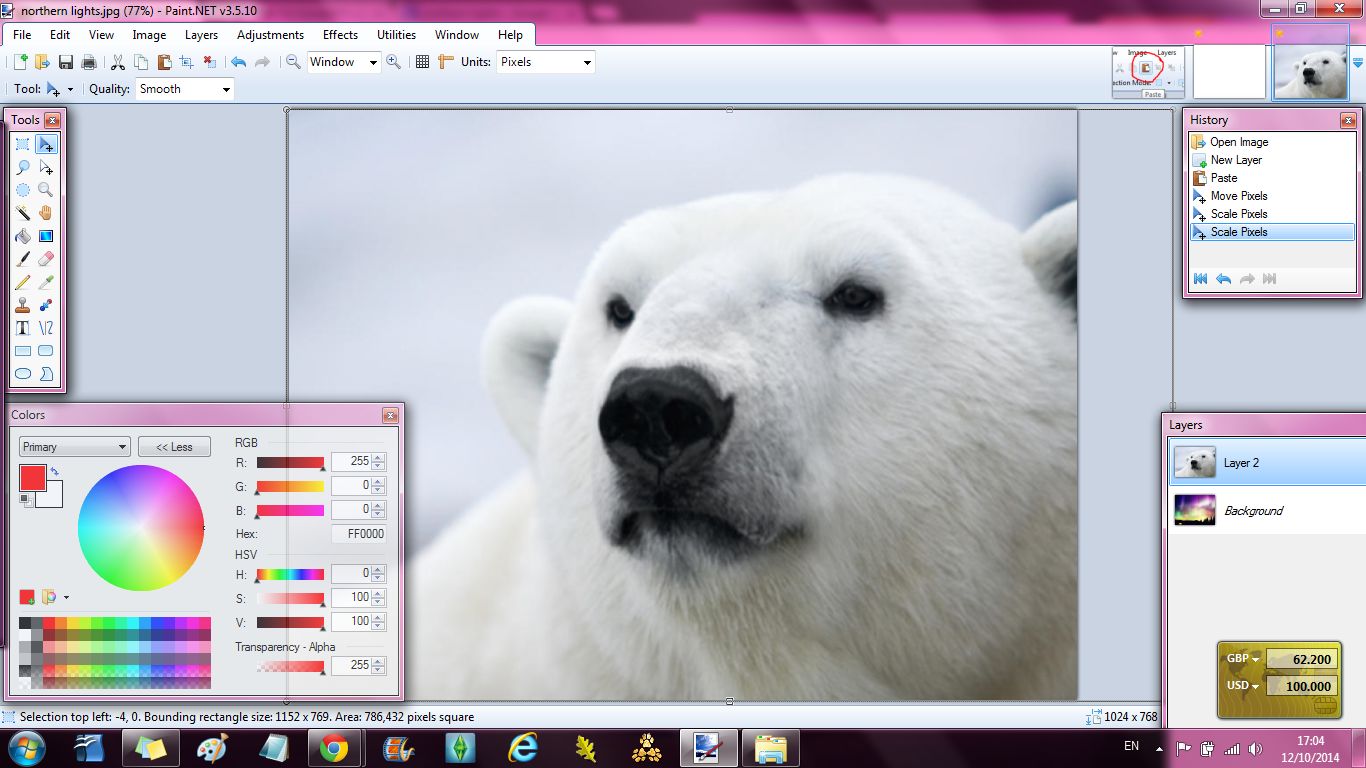The width and height of the screenshot is (1366, 768).
Task: Click the Open file toolbar icon
Action: [x=42, y=62]
